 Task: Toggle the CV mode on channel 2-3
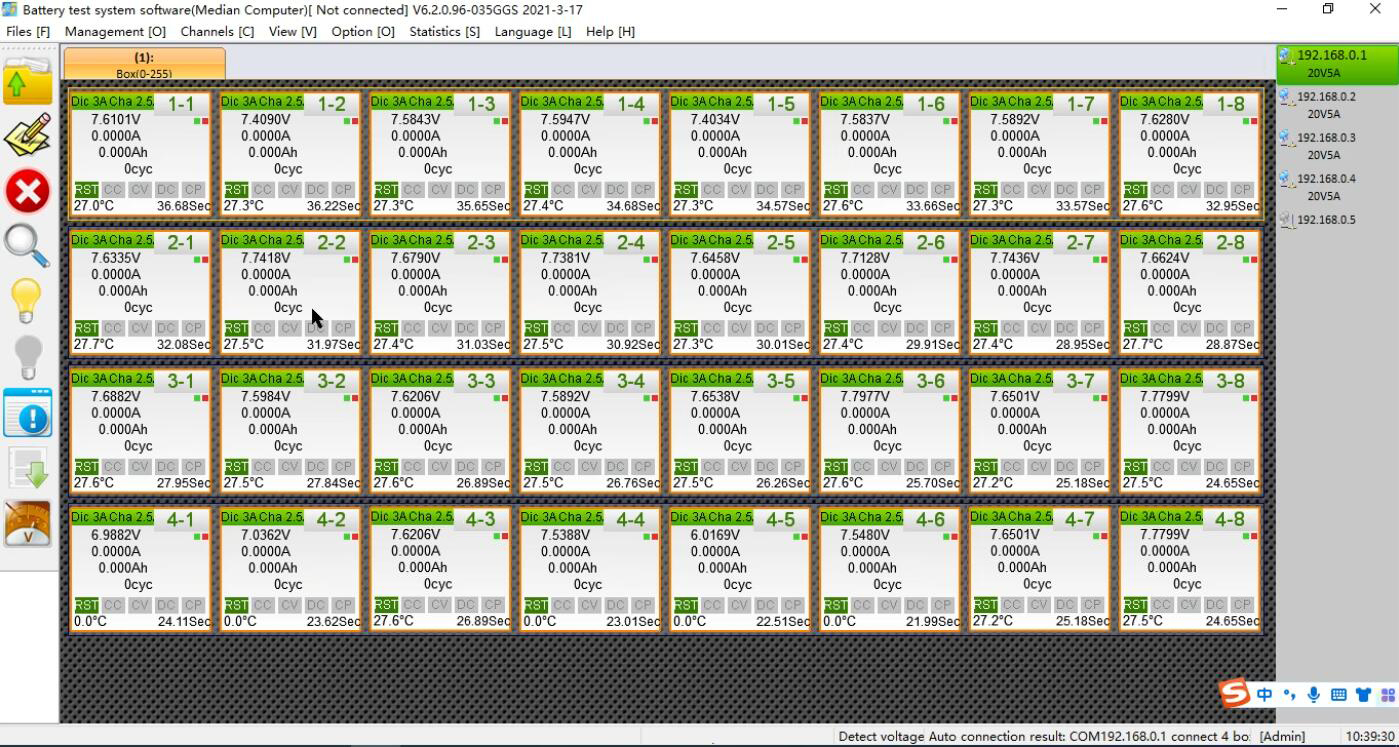440,328
